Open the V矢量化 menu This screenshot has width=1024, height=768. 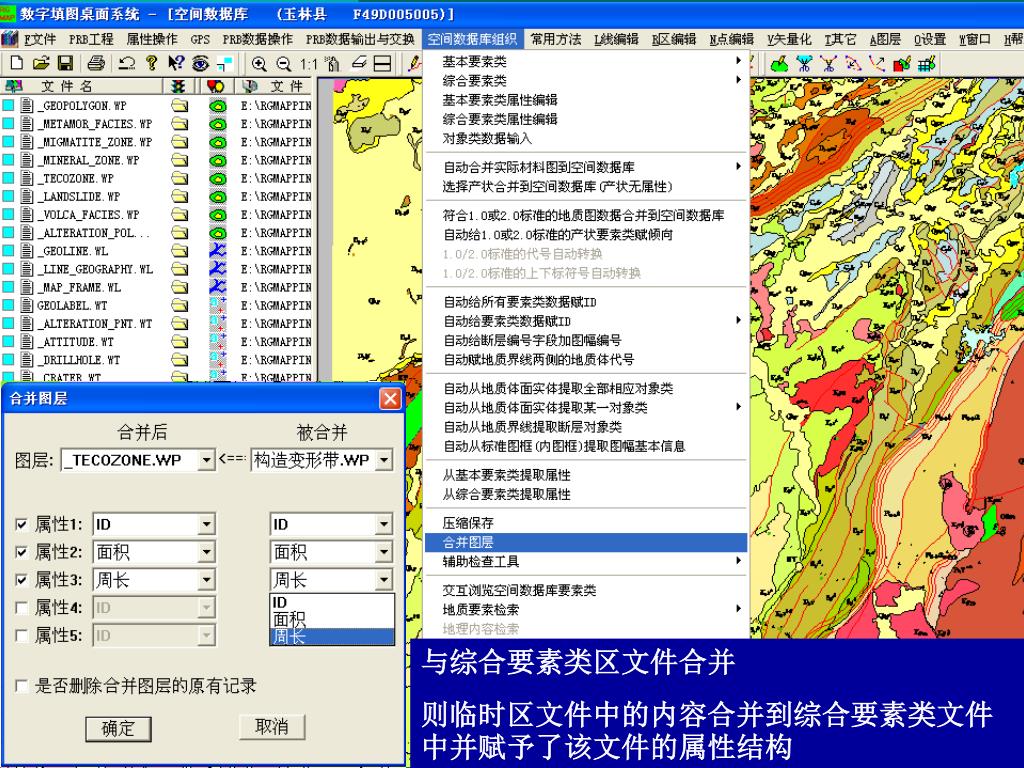tap(789, 39)
